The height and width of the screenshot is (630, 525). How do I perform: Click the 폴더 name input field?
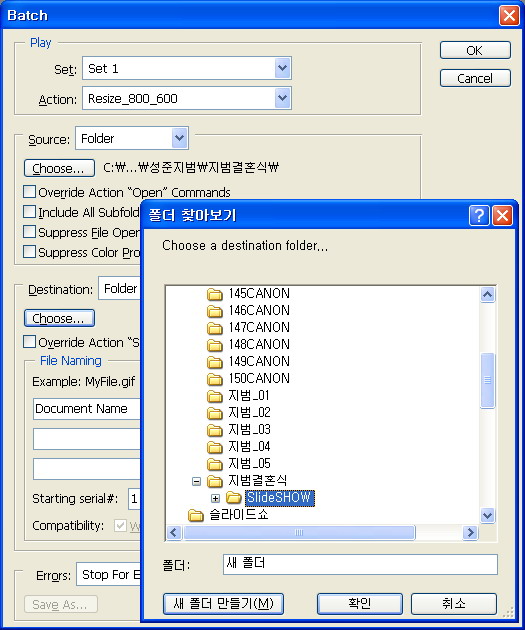360,564
